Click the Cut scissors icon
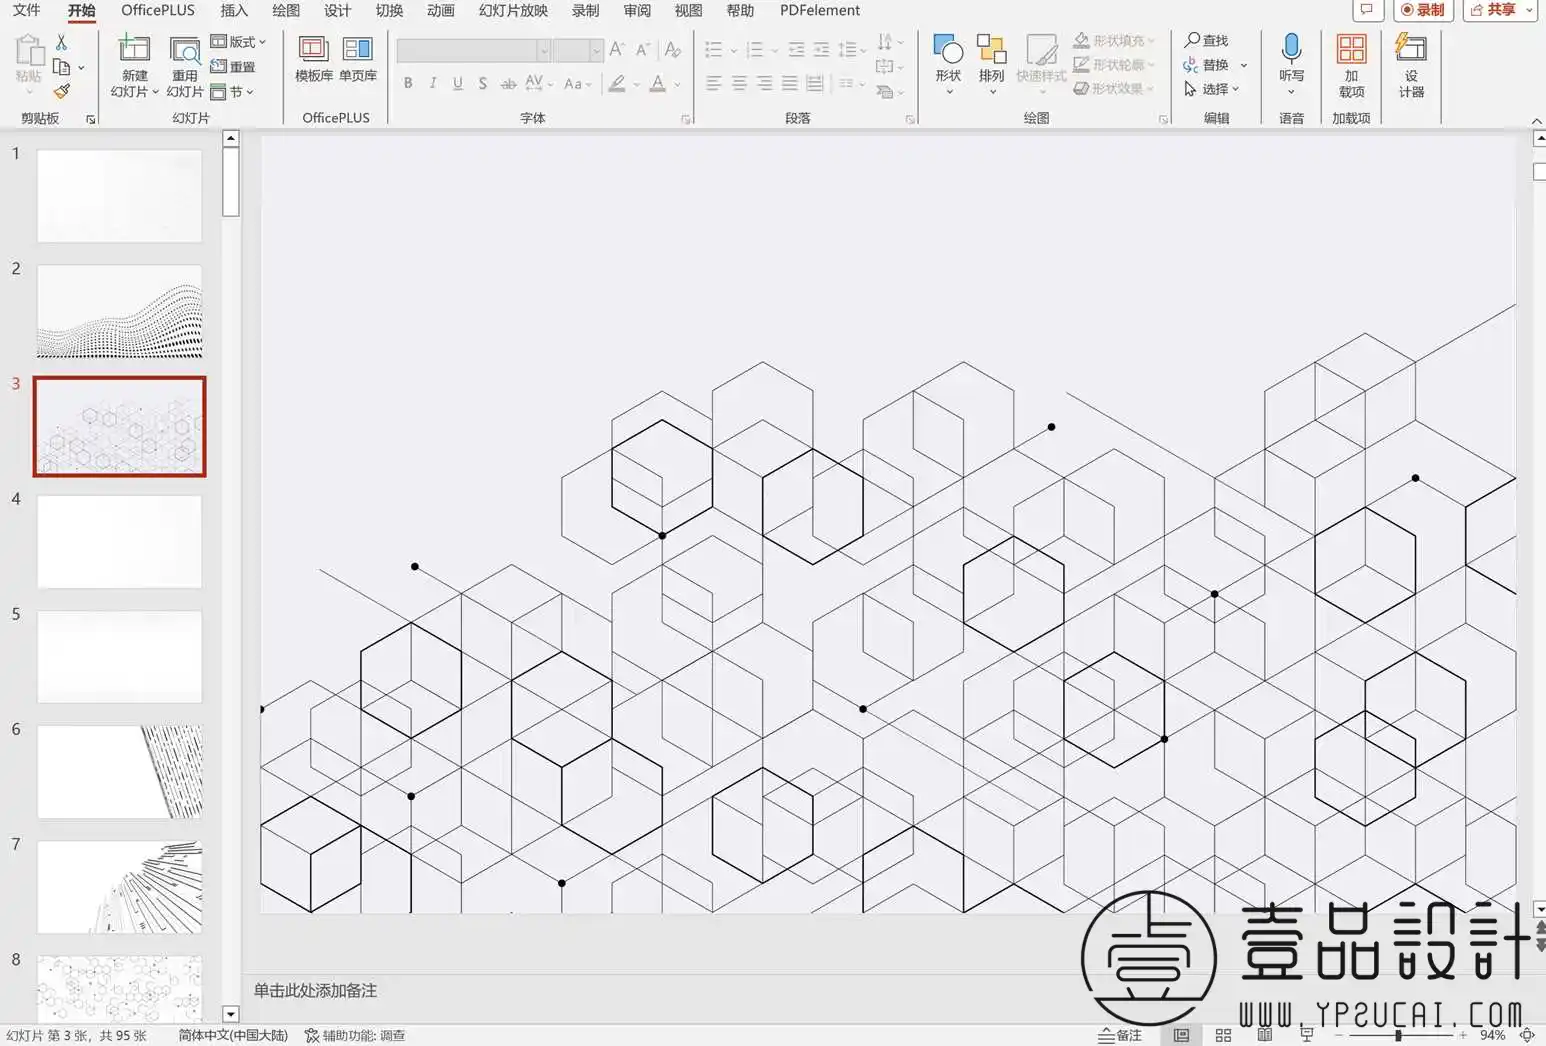1546x1046 pixels. [x=62, y=42]
